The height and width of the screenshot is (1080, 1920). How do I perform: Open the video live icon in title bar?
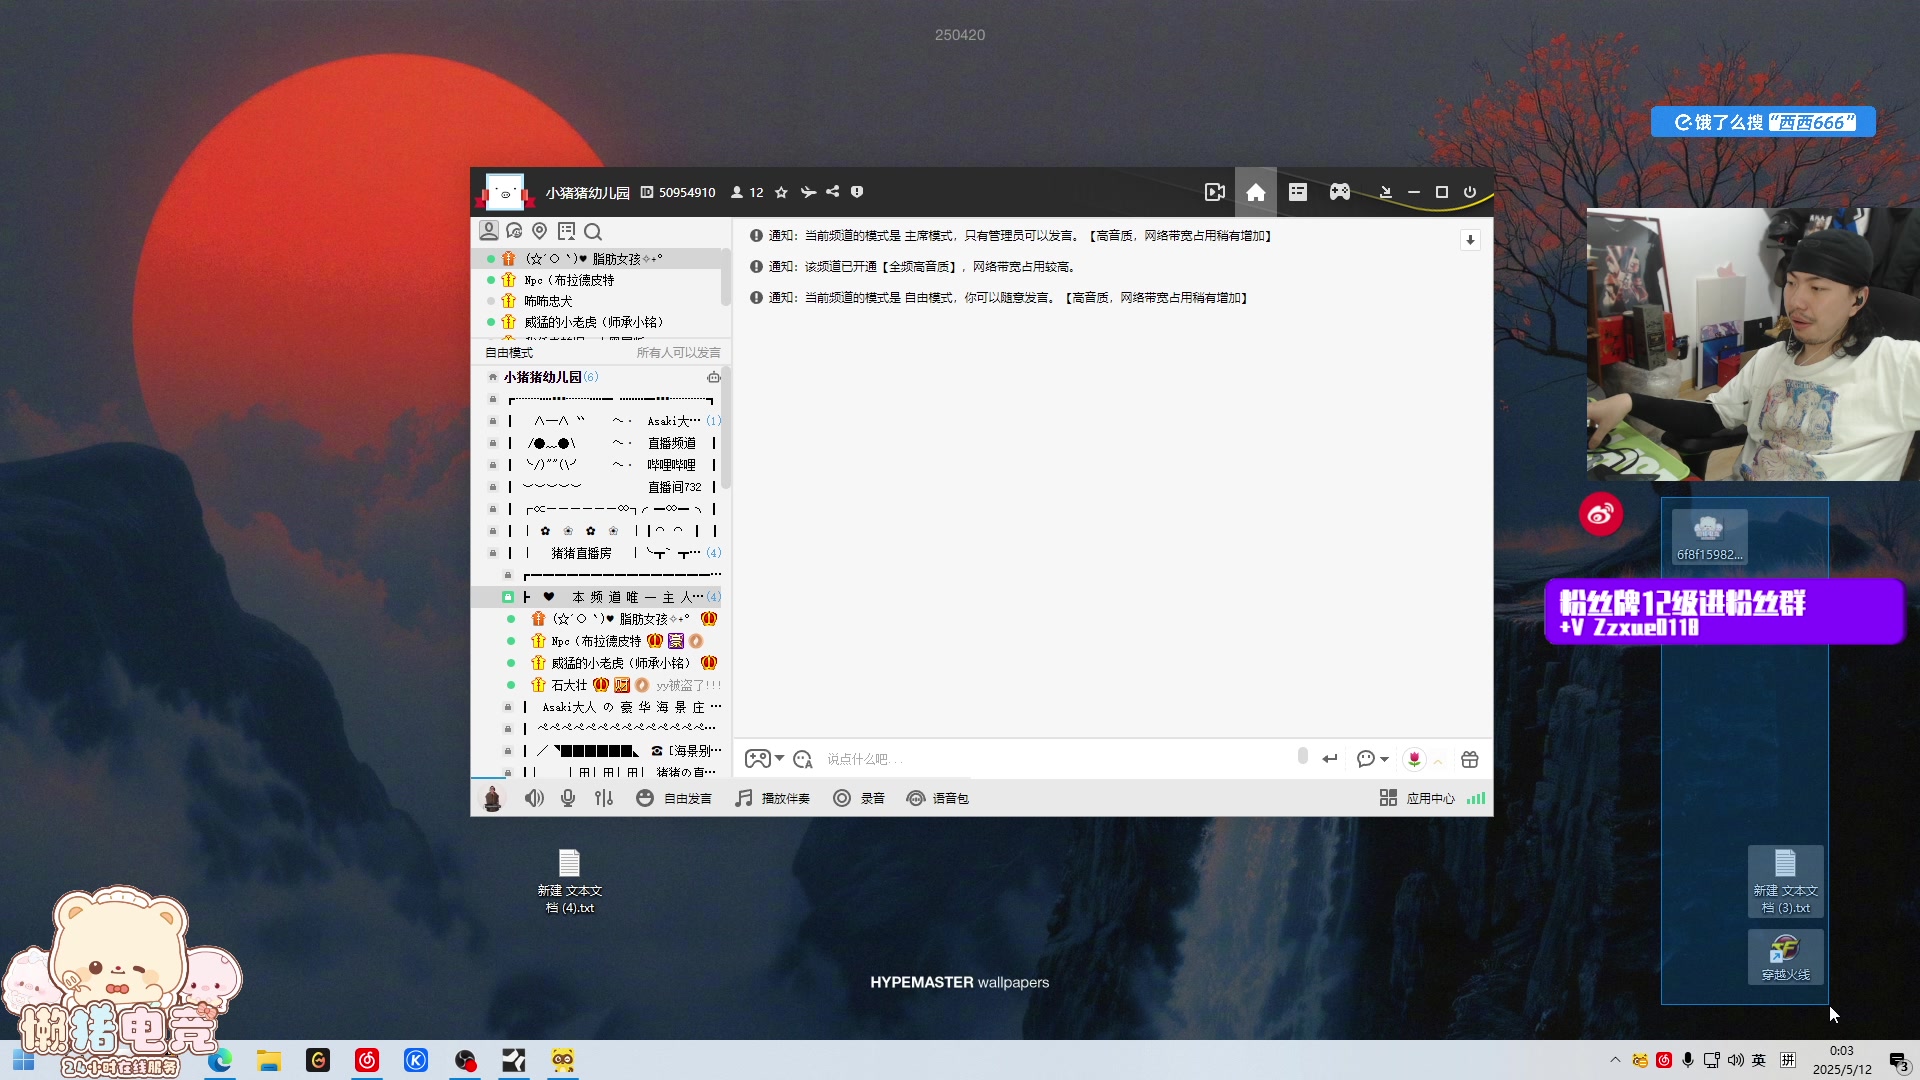pyautogui.click(x=1214, y=192)
